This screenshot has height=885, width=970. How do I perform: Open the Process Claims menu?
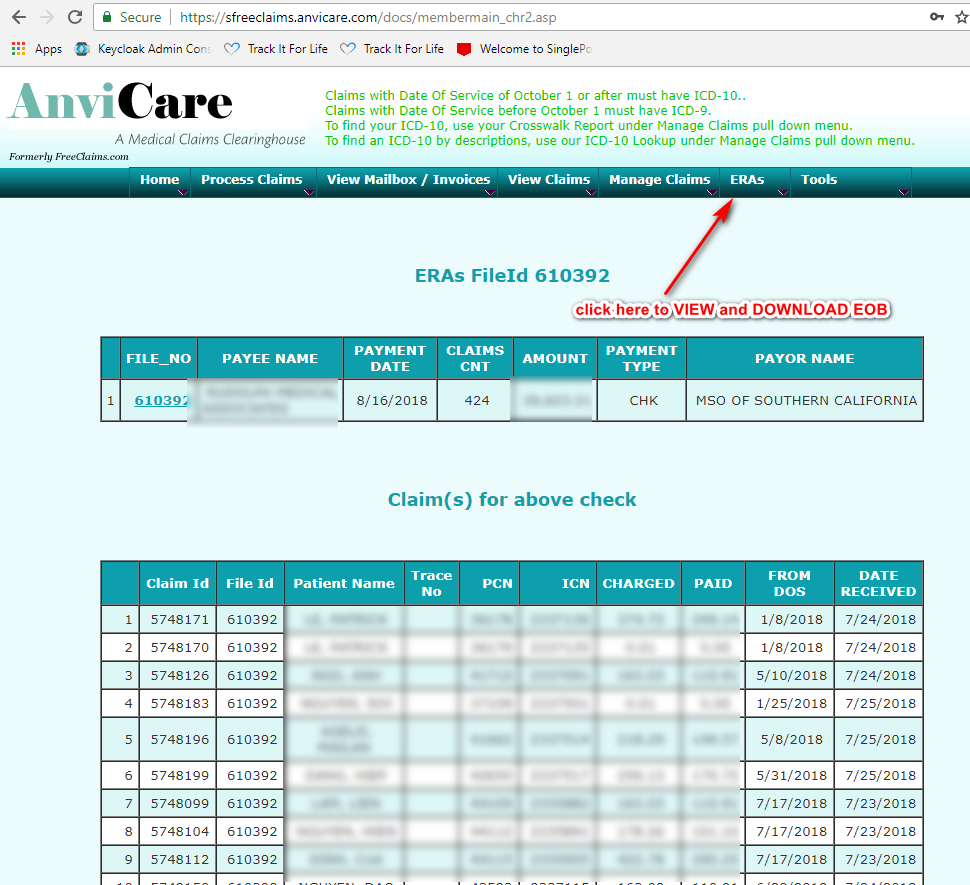pos(252,180)
